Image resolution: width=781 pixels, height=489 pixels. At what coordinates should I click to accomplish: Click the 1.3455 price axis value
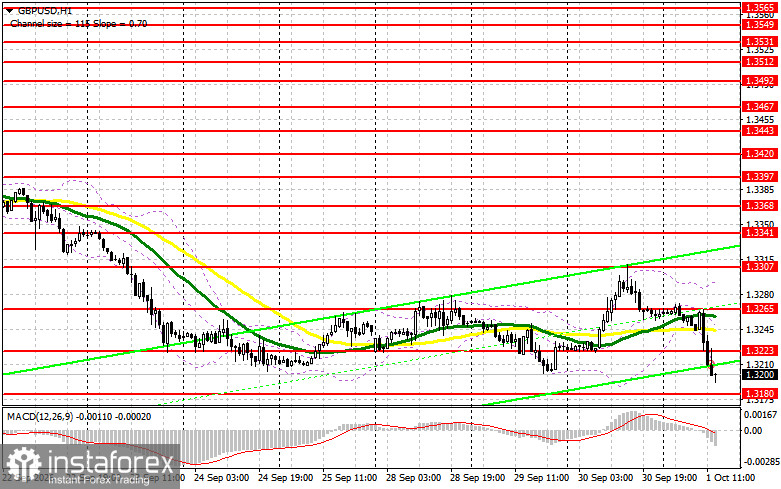(x=760, y=120)
